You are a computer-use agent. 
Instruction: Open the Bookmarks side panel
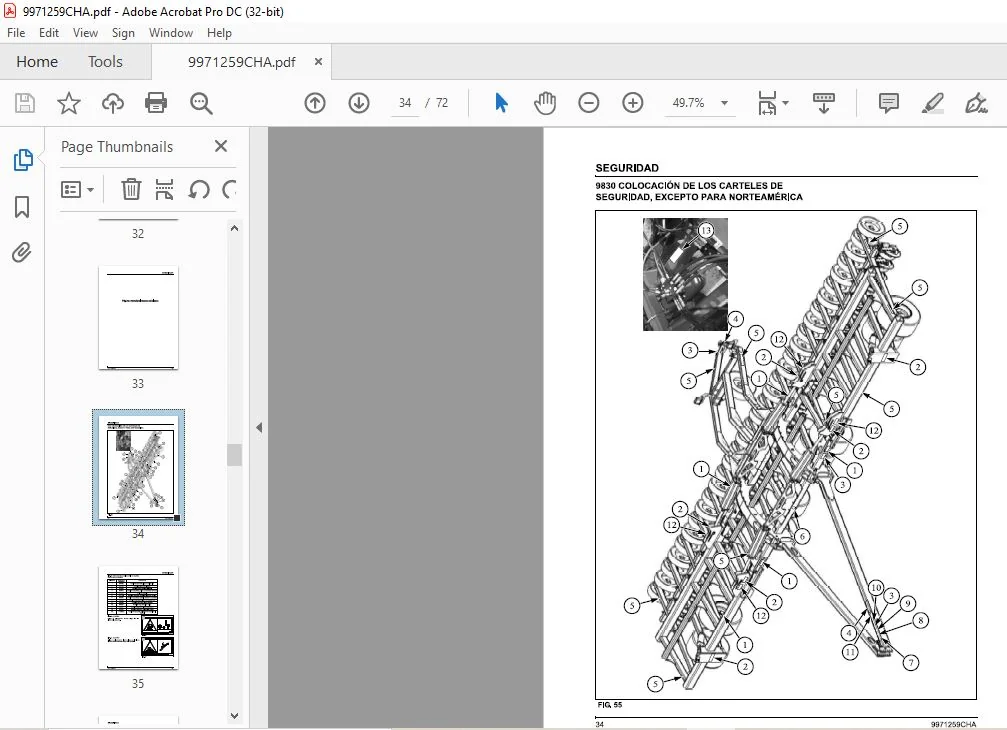22,207
